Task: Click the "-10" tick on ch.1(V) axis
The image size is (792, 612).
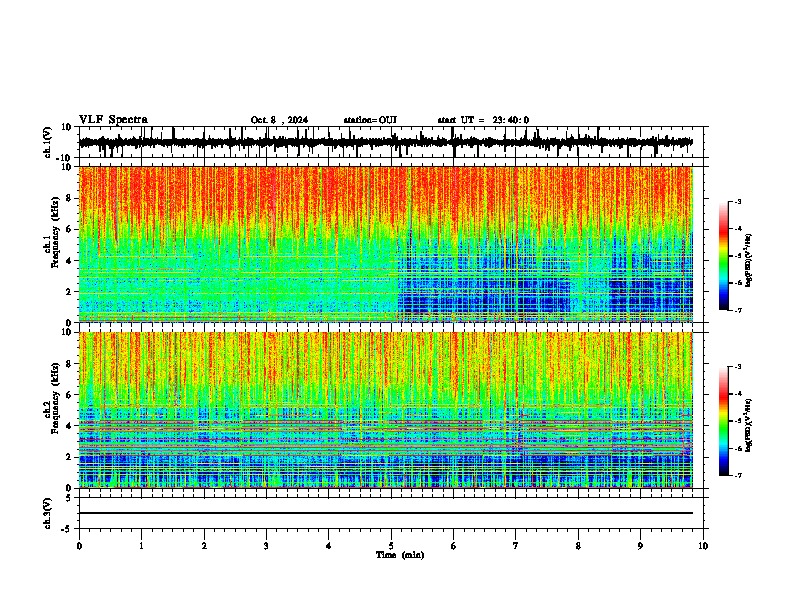Action: pyautogui.click(x=65, y=158)
